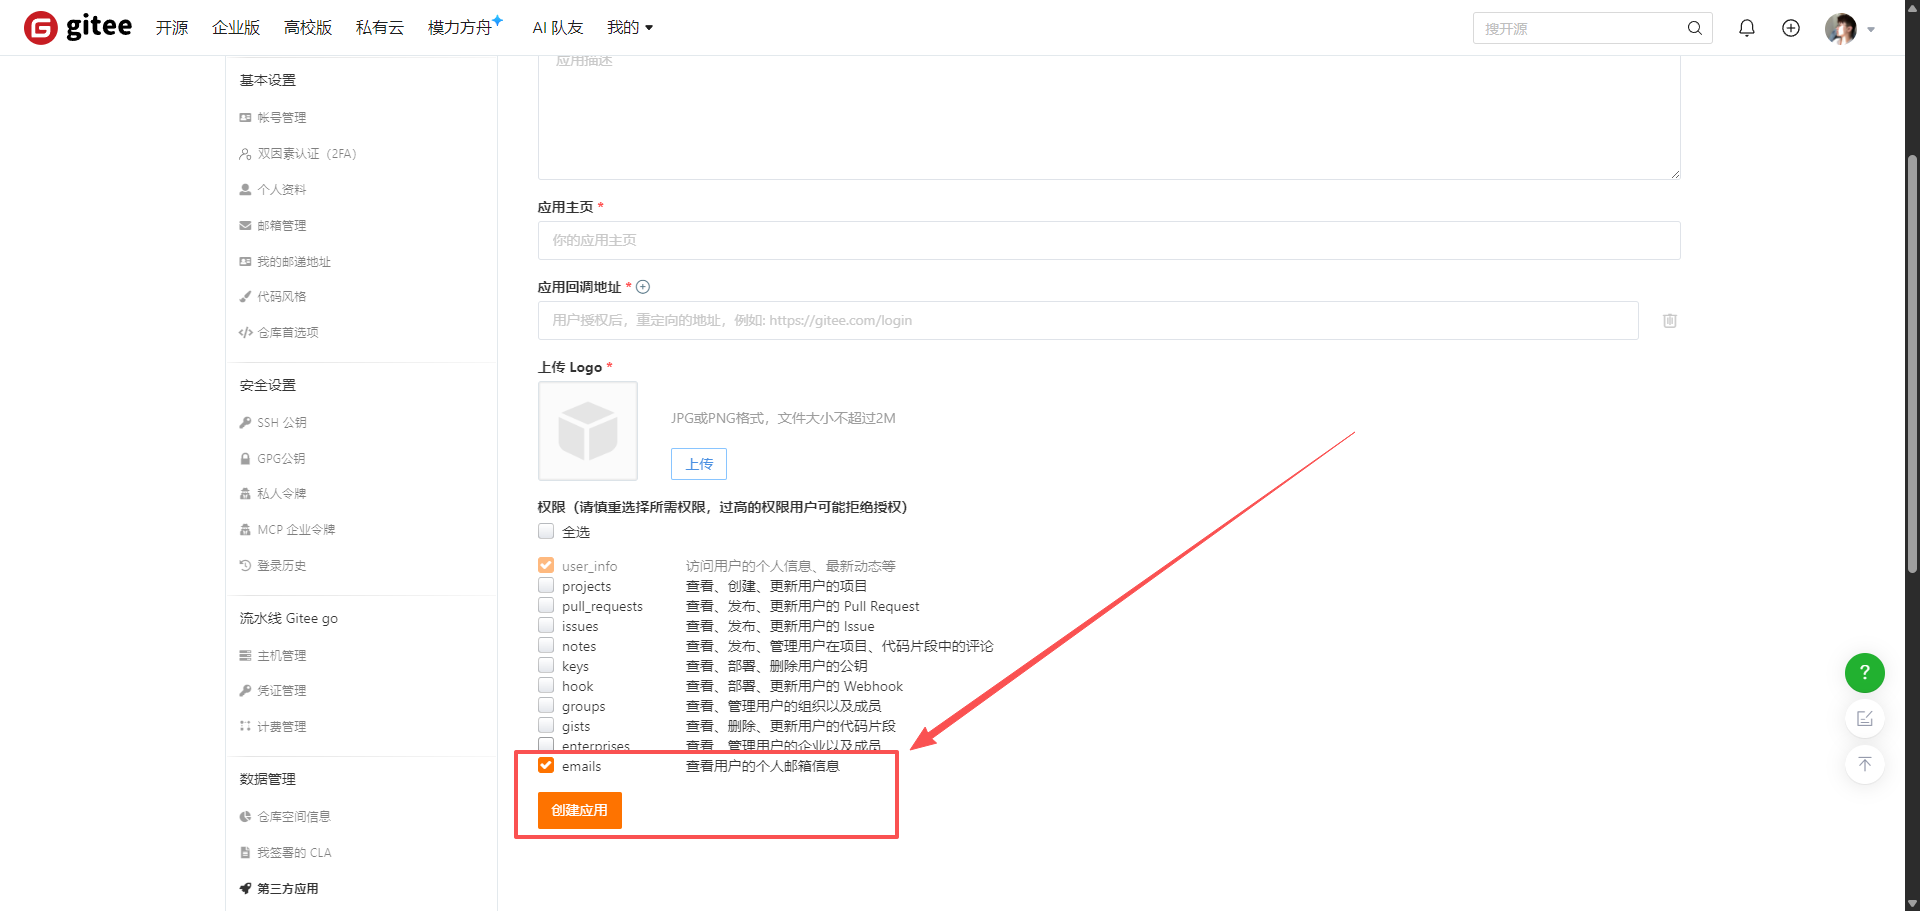
Task: Click the 上传 logo upload button
Action: pos(698,464)
